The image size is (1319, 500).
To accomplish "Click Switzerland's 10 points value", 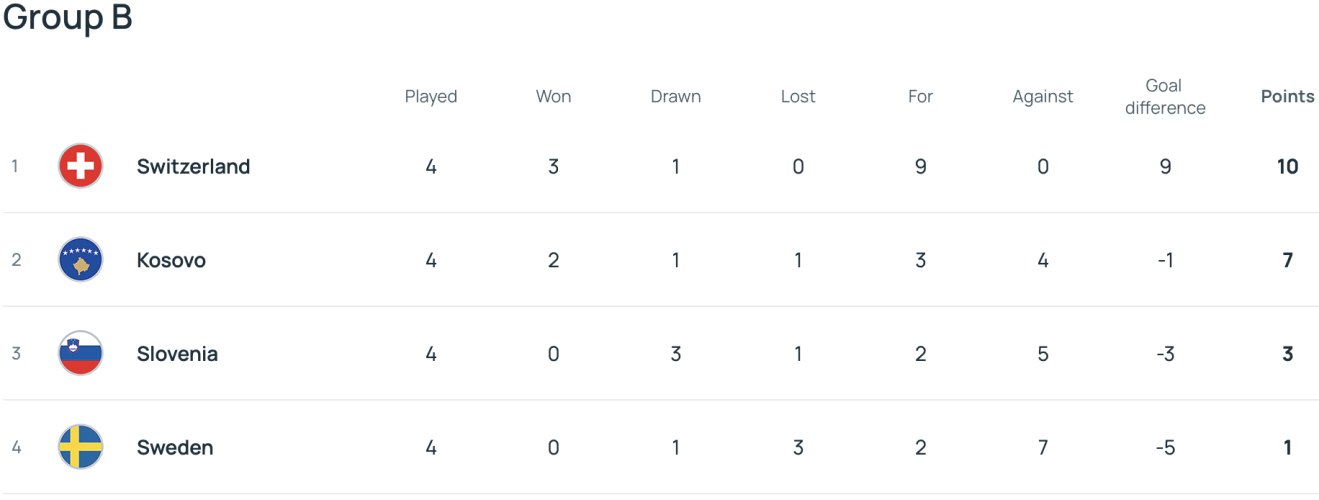I will point(1287,166).
